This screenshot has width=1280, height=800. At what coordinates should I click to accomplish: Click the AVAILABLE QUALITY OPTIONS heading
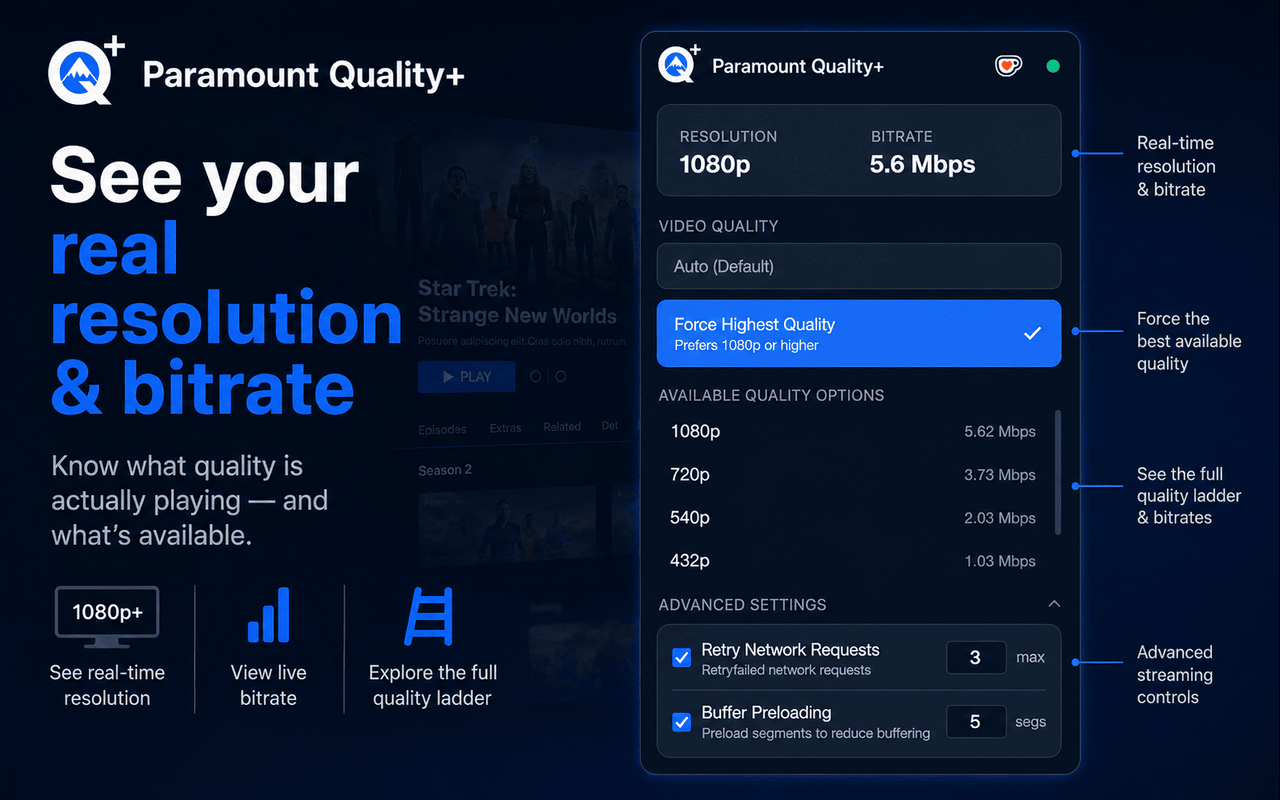click(x=771, y=395)
